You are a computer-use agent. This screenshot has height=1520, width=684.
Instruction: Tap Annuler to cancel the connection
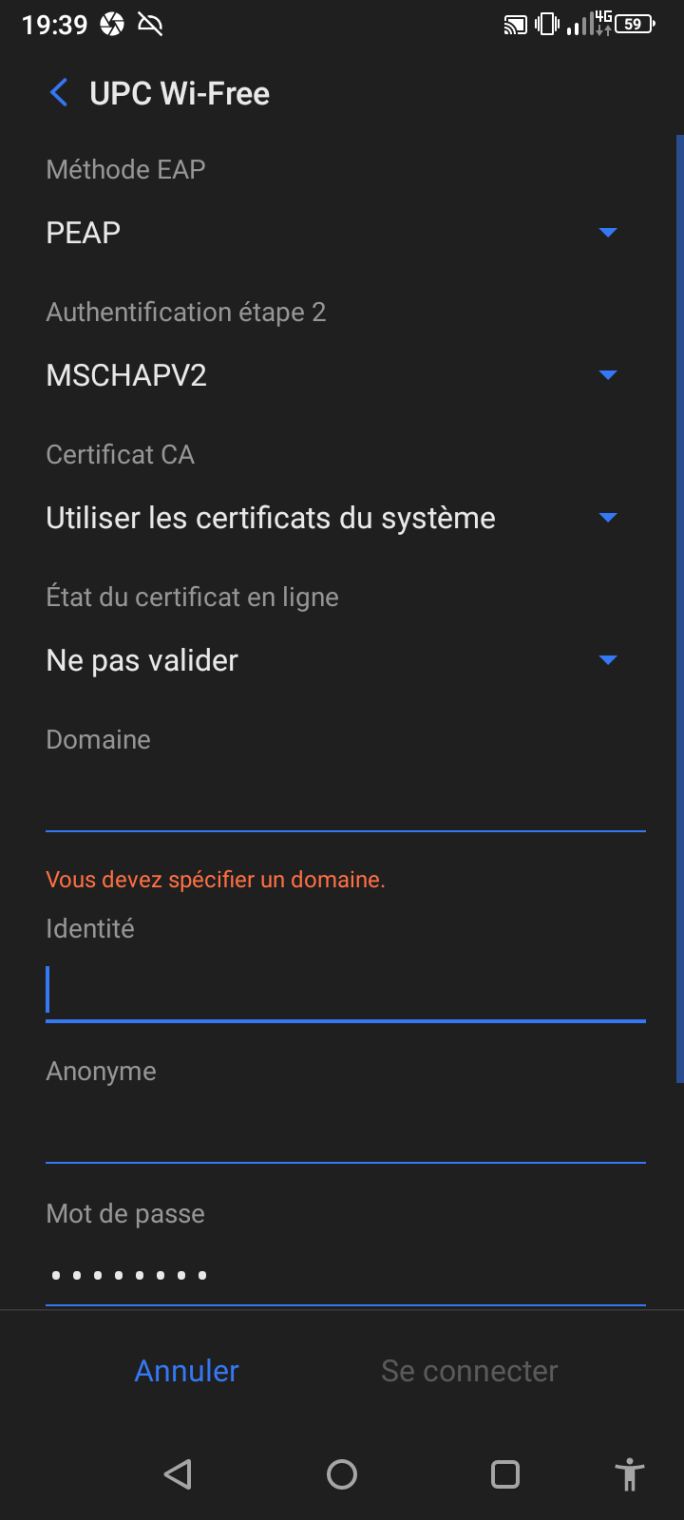[x=187, y=1371]
